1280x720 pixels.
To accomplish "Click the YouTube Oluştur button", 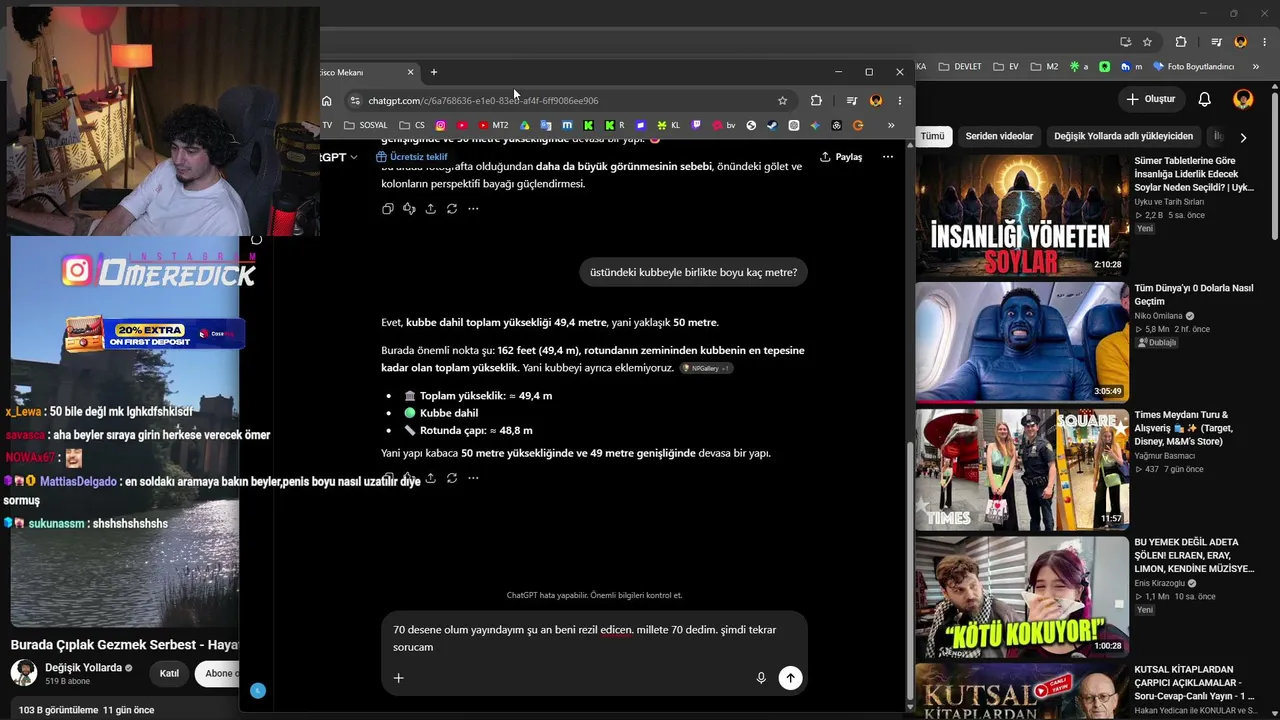I will point(1150,99).
